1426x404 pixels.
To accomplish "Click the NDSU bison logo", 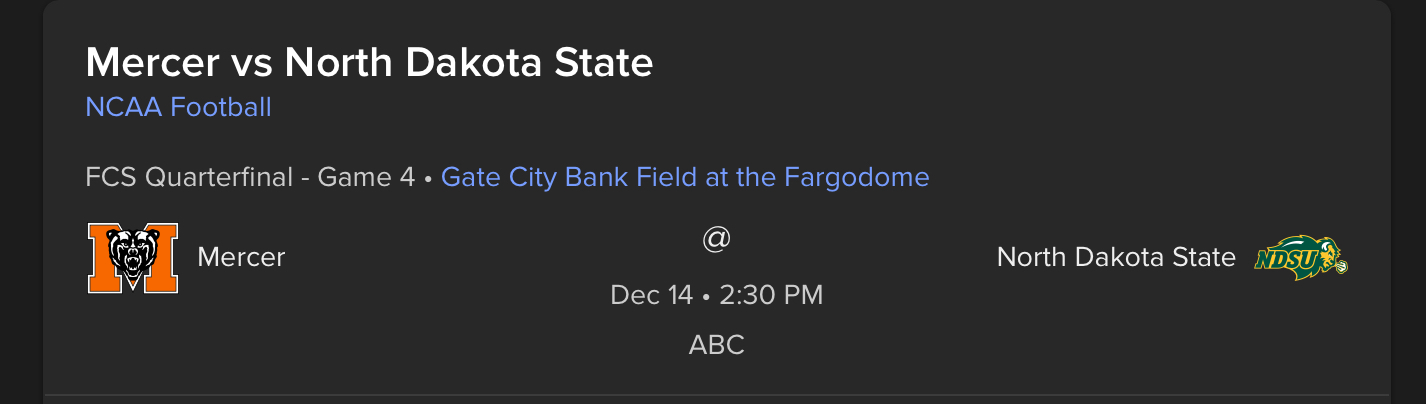I will [x=1301, y=257].
